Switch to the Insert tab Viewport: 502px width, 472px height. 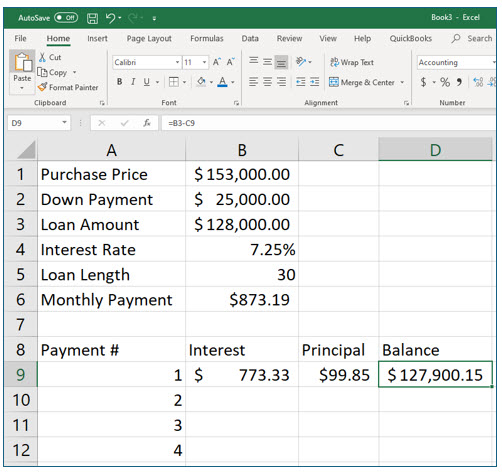(97, 38)
